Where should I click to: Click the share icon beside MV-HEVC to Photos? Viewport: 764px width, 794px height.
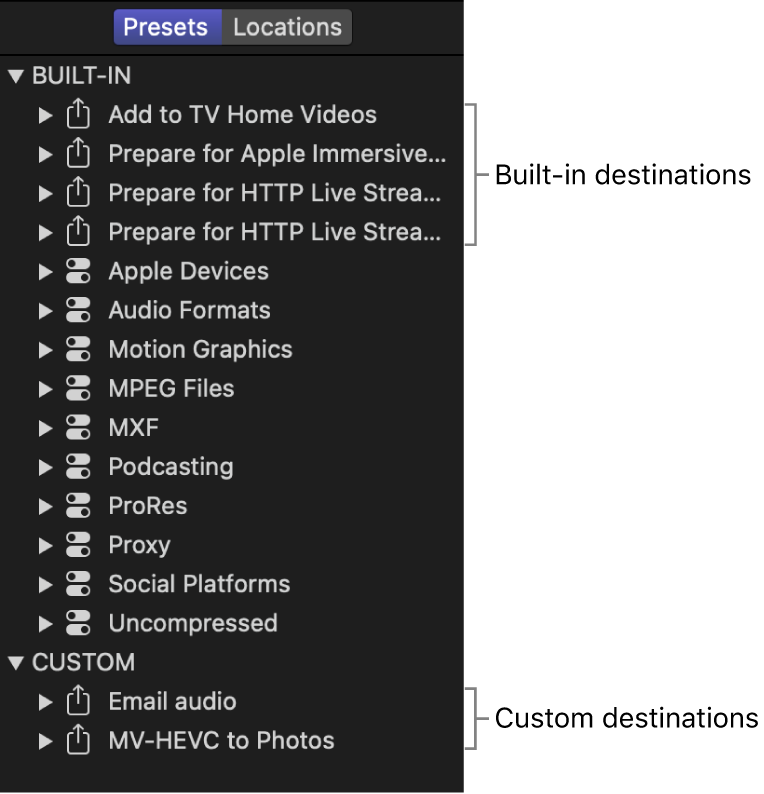tap(78, 741)
